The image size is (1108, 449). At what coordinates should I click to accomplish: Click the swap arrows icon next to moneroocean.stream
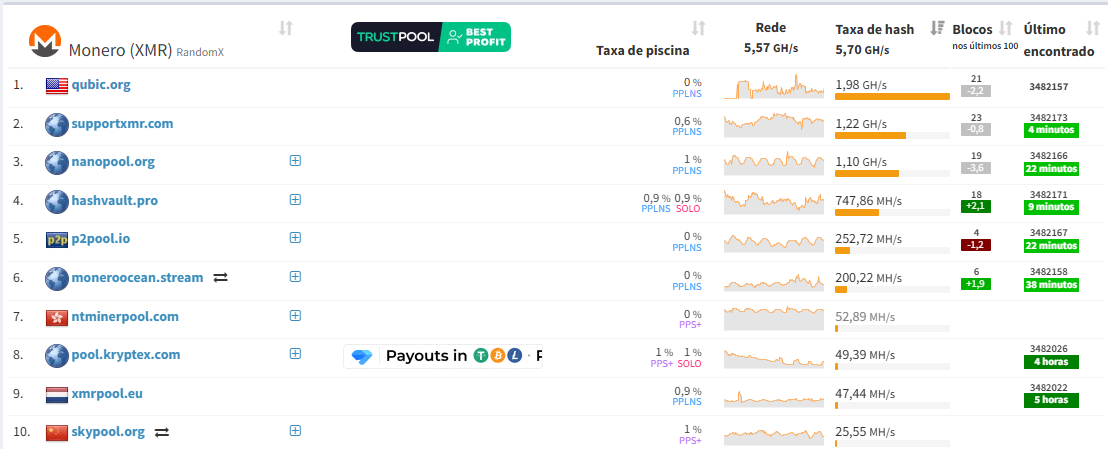(220, 278)
